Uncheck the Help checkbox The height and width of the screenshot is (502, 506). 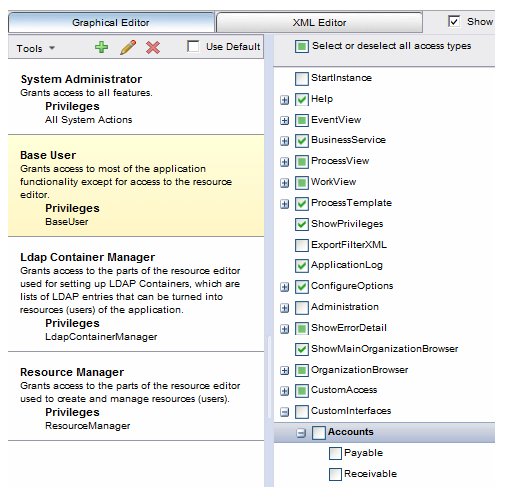[302, 99]
